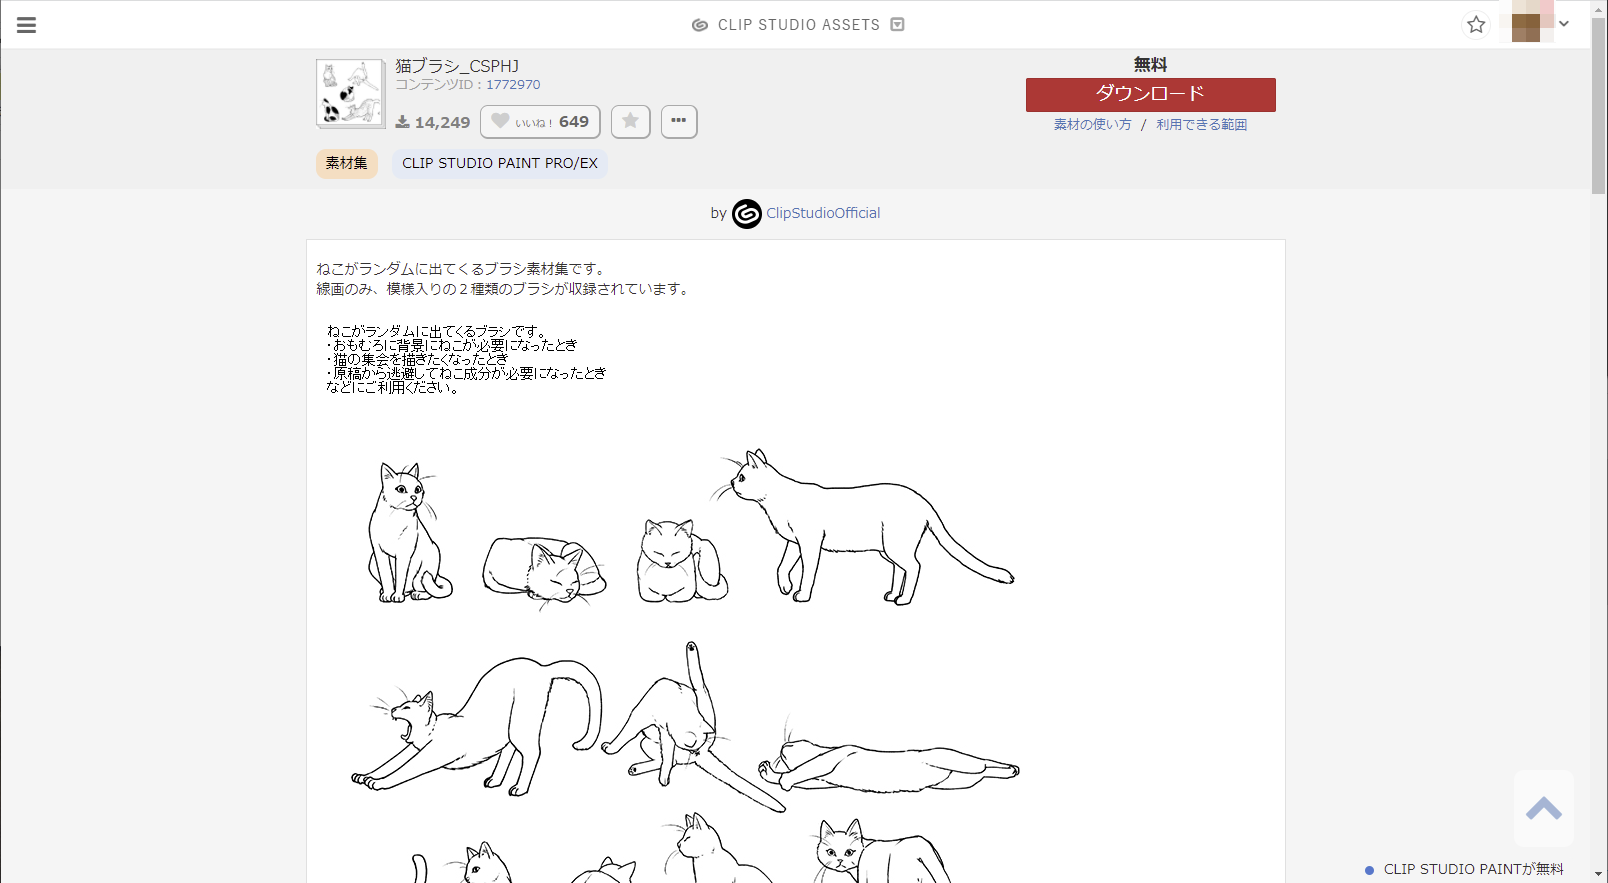Click the Clip Studio Assets logo icon
This screenshot has width=1608, height=883.
(700, 25)
